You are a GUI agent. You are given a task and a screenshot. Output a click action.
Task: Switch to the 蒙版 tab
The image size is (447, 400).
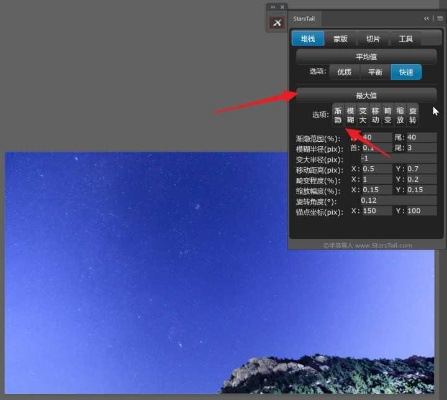340,39
